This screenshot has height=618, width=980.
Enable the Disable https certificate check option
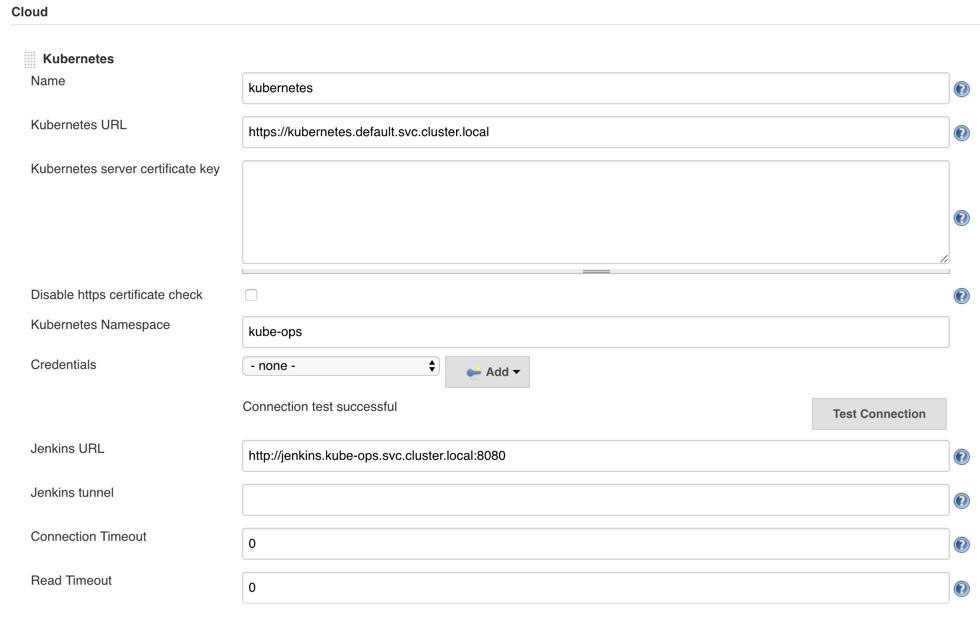pos(249,295)
